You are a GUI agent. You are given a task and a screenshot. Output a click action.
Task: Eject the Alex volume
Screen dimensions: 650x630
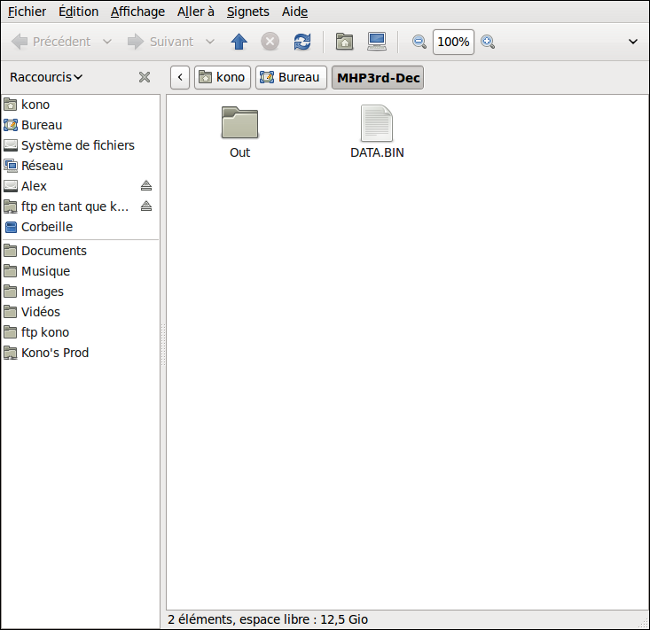tap(146, 186)
